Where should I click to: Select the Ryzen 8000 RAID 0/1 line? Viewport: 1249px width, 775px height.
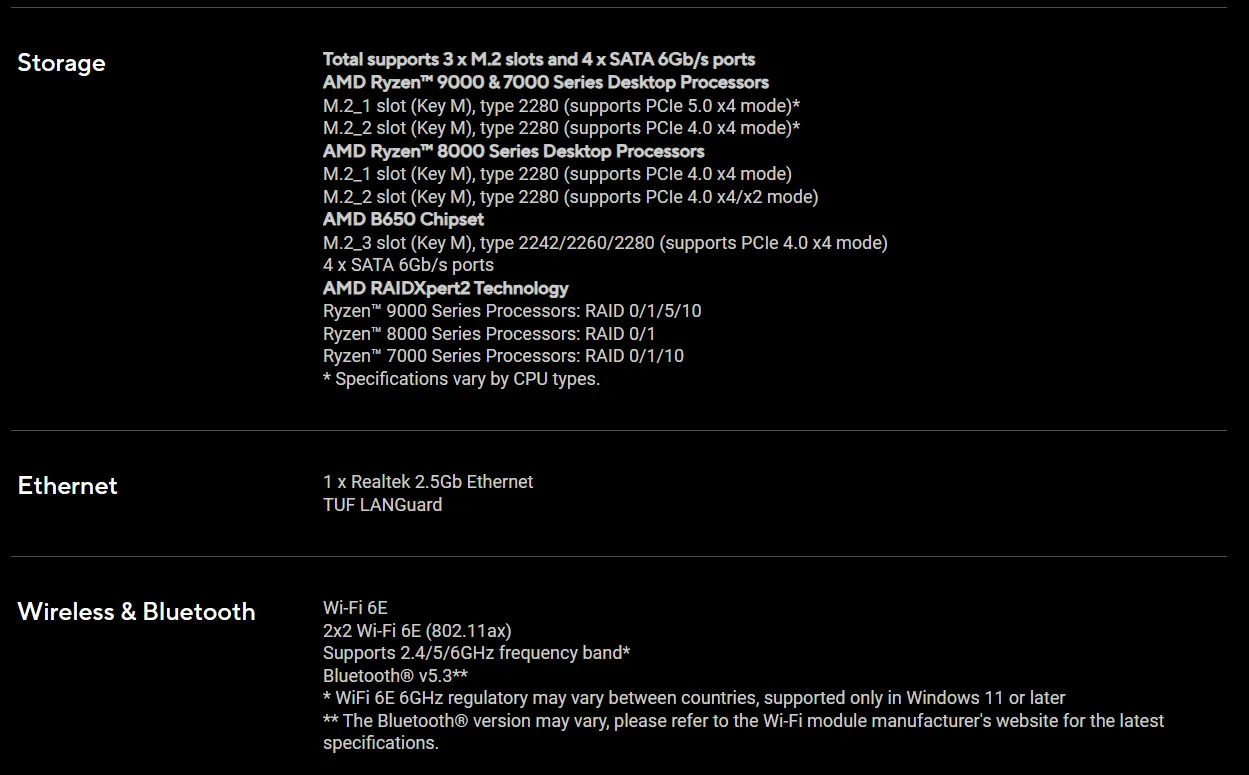click(489, 333)
